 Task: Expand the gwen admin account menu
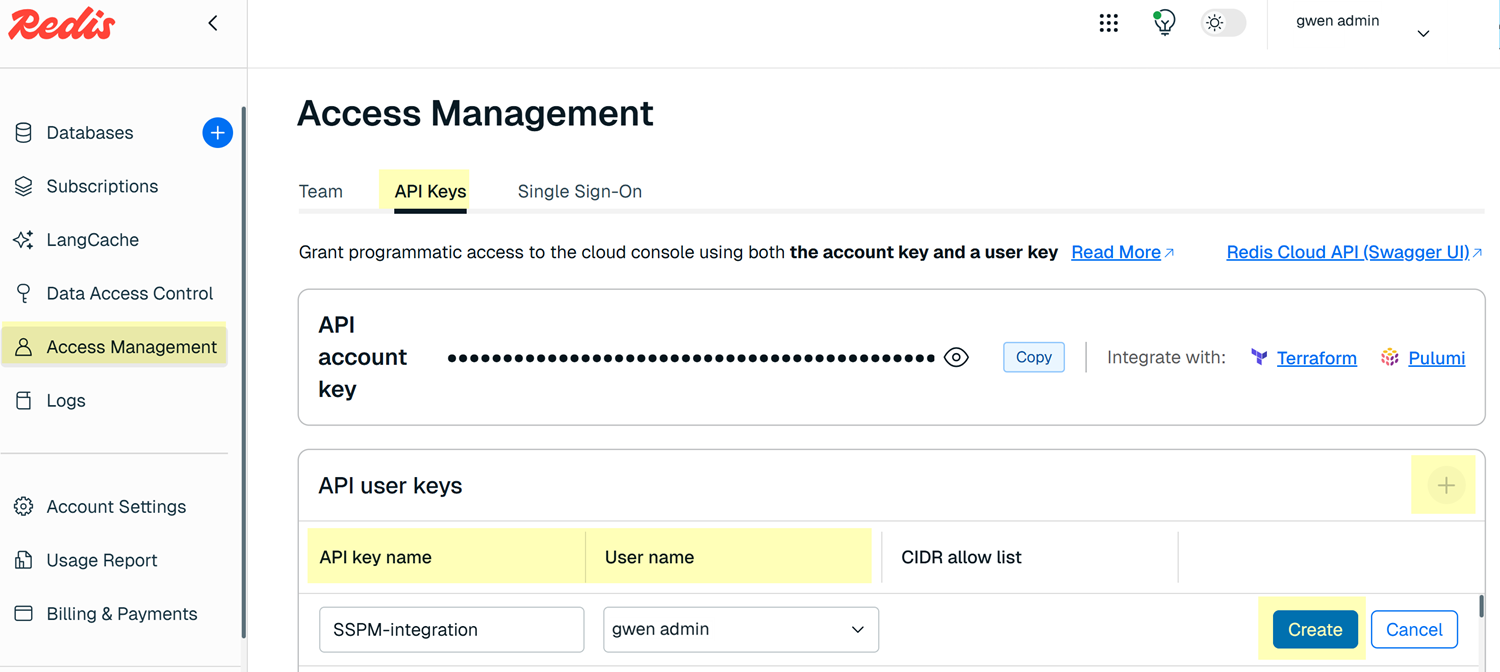click(x=1423, y=34)
